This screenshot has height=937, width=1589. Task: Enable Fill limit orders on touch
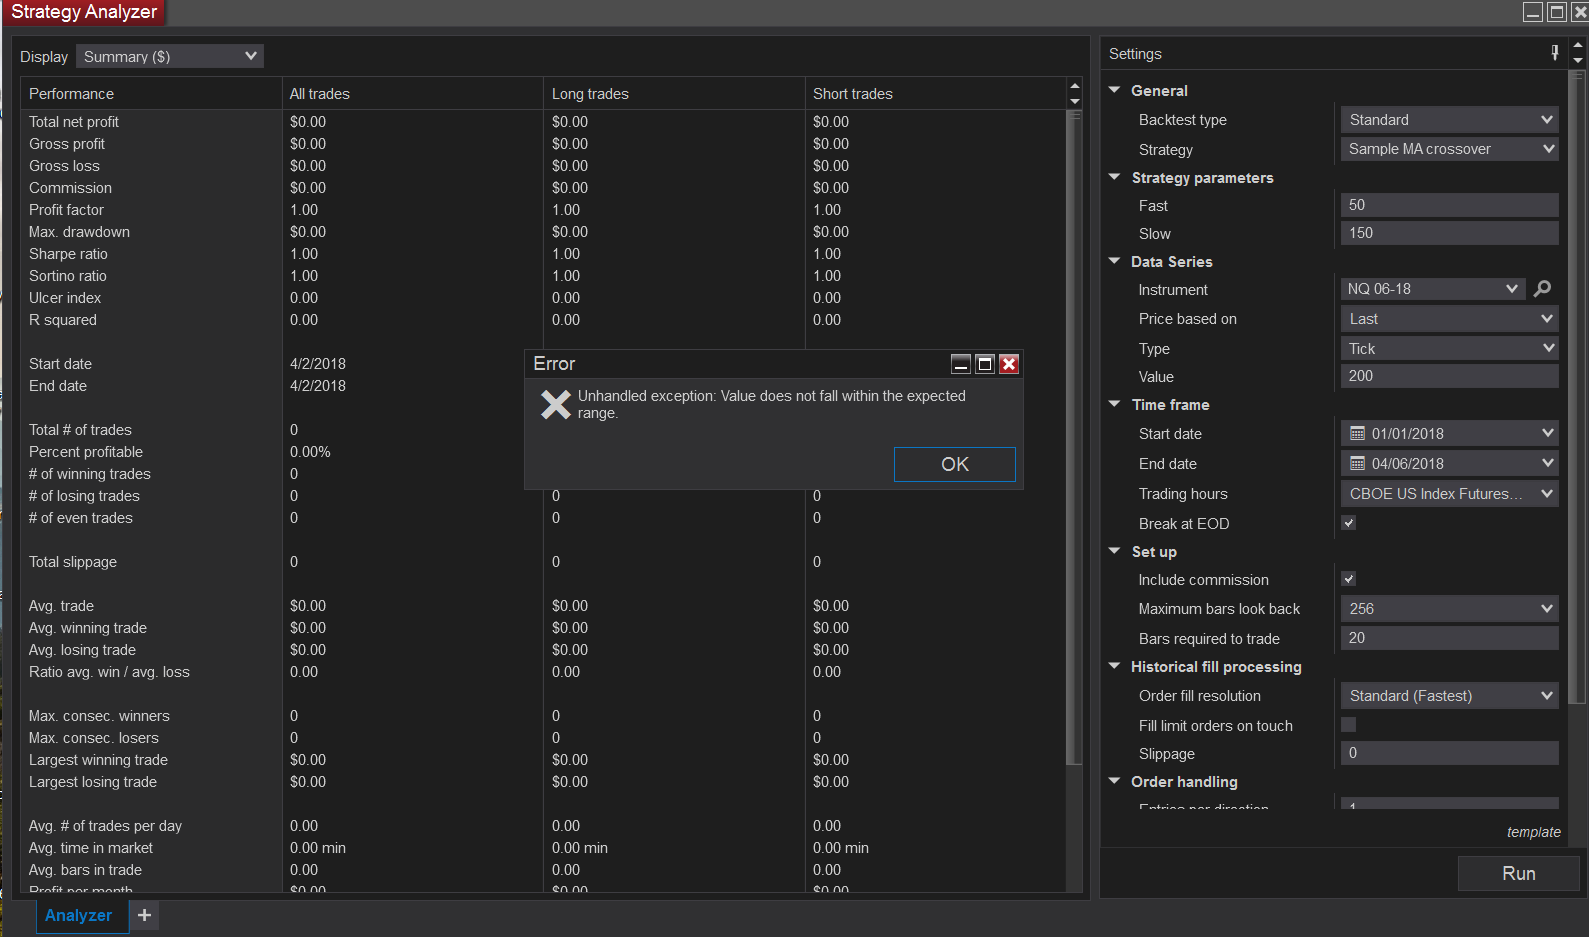[x=1349, y=725]
